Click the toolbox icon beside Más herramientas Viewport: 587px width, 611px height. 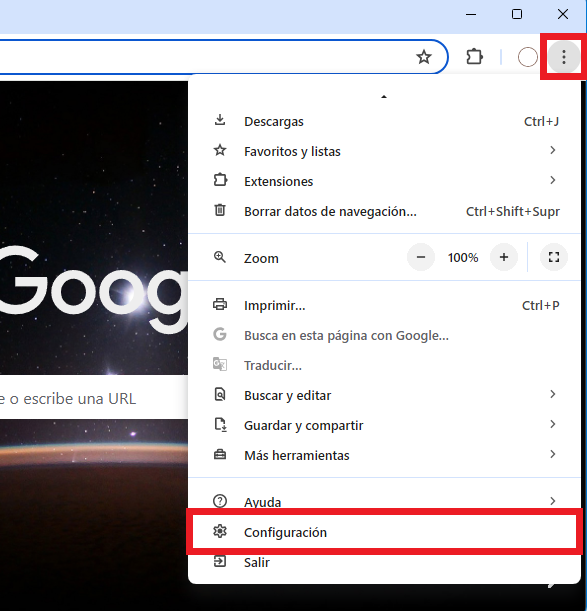click(220, 454)
